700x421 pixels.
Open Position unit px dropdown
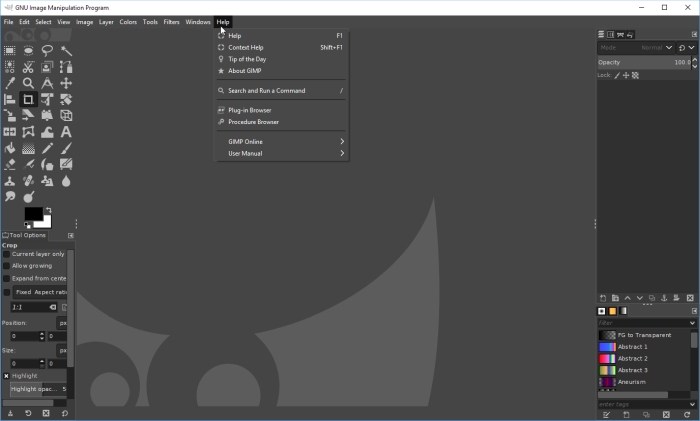(62, 323)
